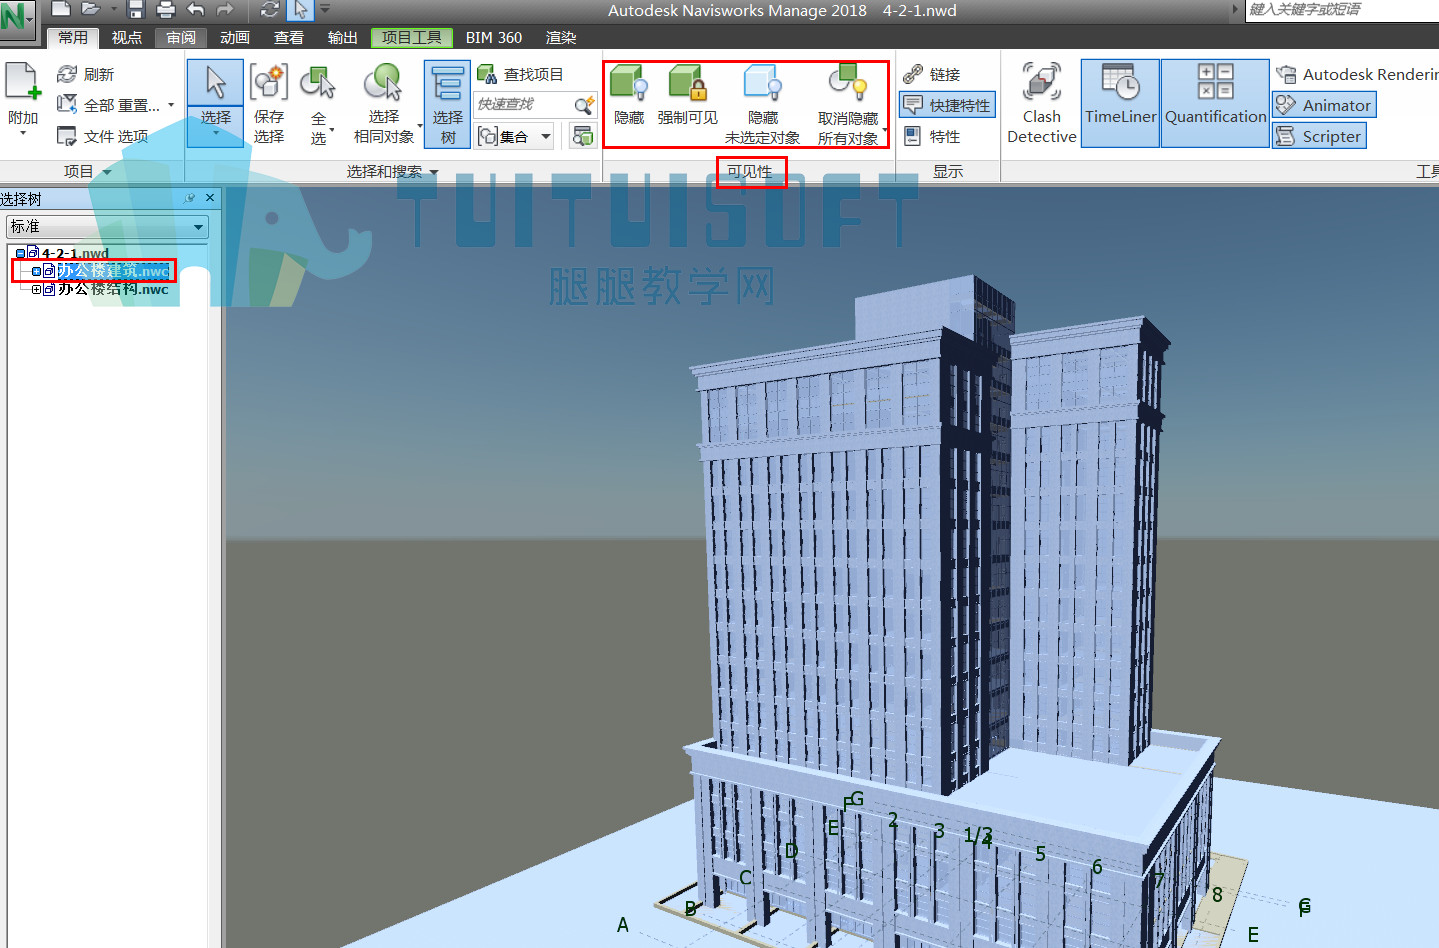Click 选择相同对象 select same icon

(x=383, y=82)
